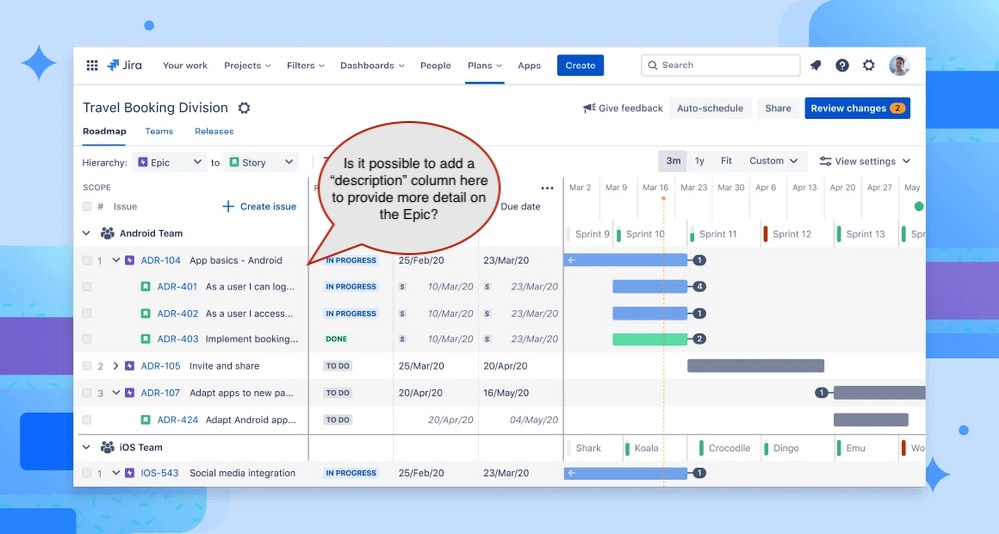The width and height of the screenshot is (999, 534).
Task: Click the Jira logo
Action: pyautogui.click(x=124, y=65)
